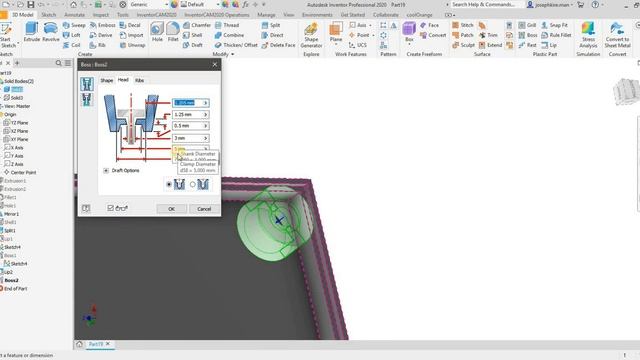Image resolution: width=640 pixels, height=360 pixels.
Task: Apply the Shell tool
Action: [x=193, y=35]
